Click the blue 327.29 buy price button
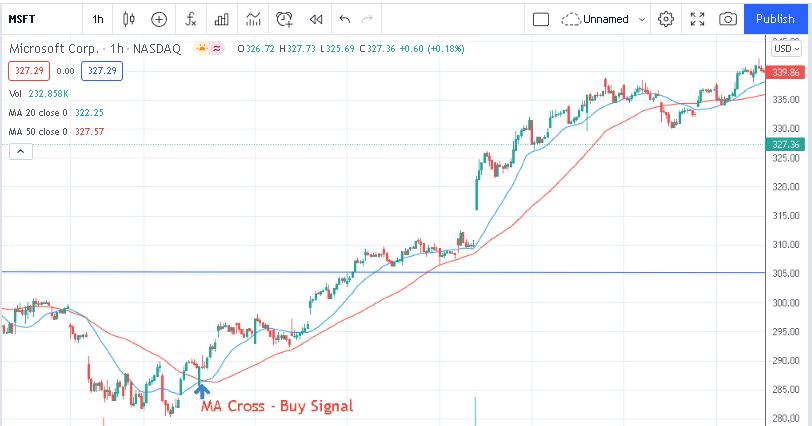812x426 pixels. 102,71
